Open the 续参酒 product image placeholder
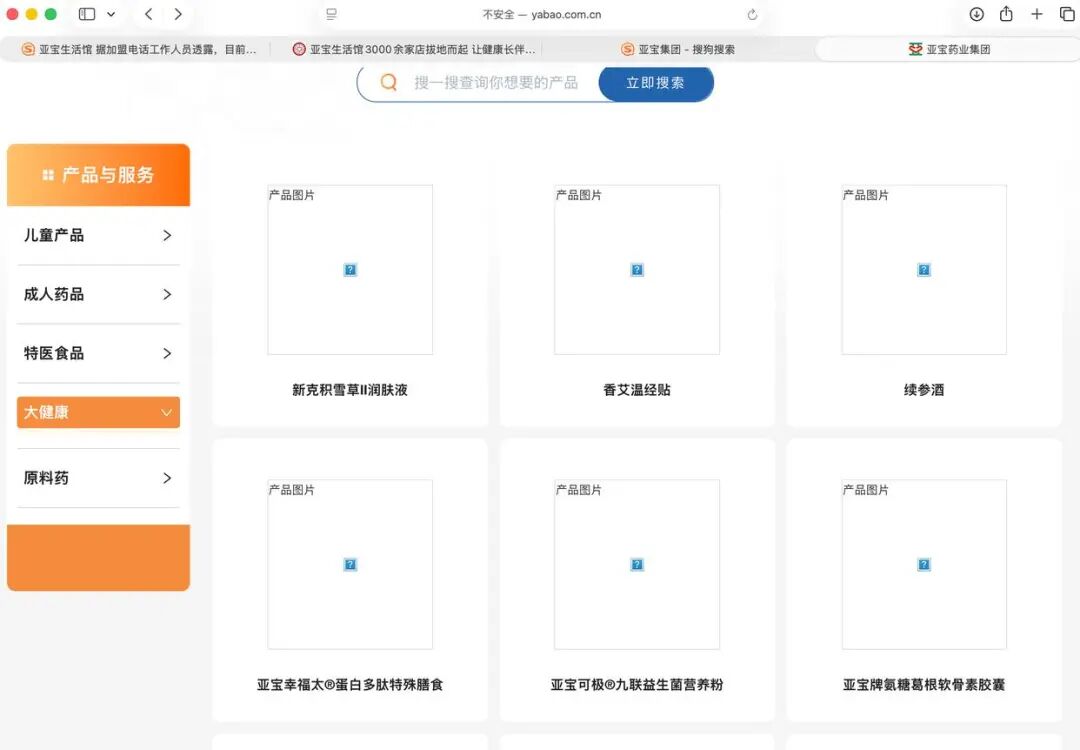Image resolution: width=1080 pixels, height=750 pixels. pyautogui.click(x=923, y=269)
